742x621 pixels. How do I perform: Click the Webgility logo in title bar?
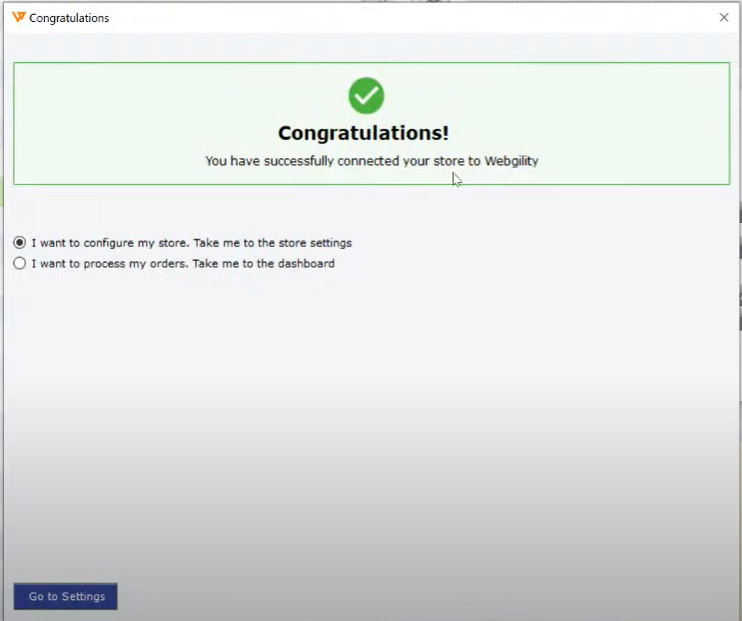pyautogui.click(x=18, y=18)
